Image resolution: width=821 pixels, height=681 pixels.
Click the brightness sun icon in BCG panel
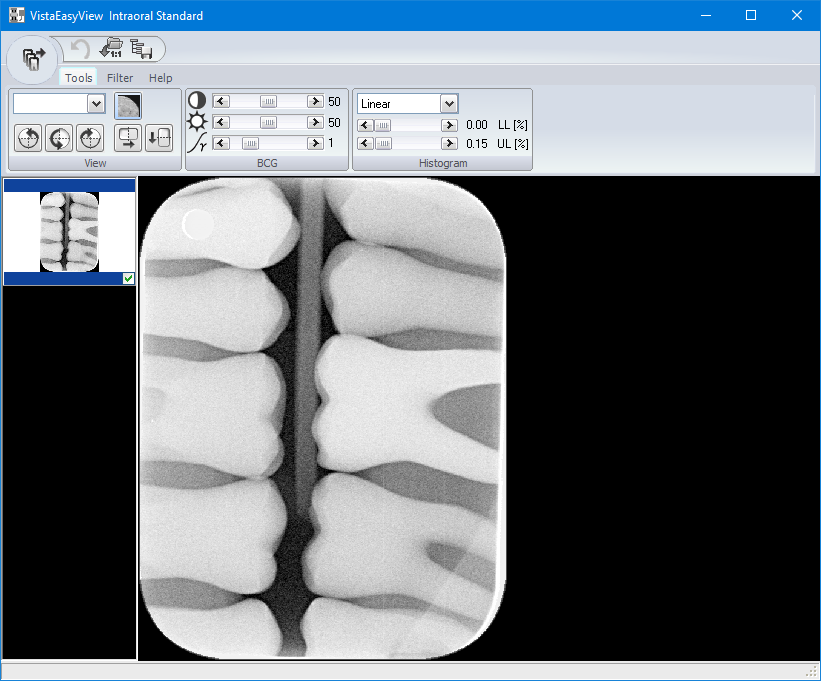(x=196, y=122)
